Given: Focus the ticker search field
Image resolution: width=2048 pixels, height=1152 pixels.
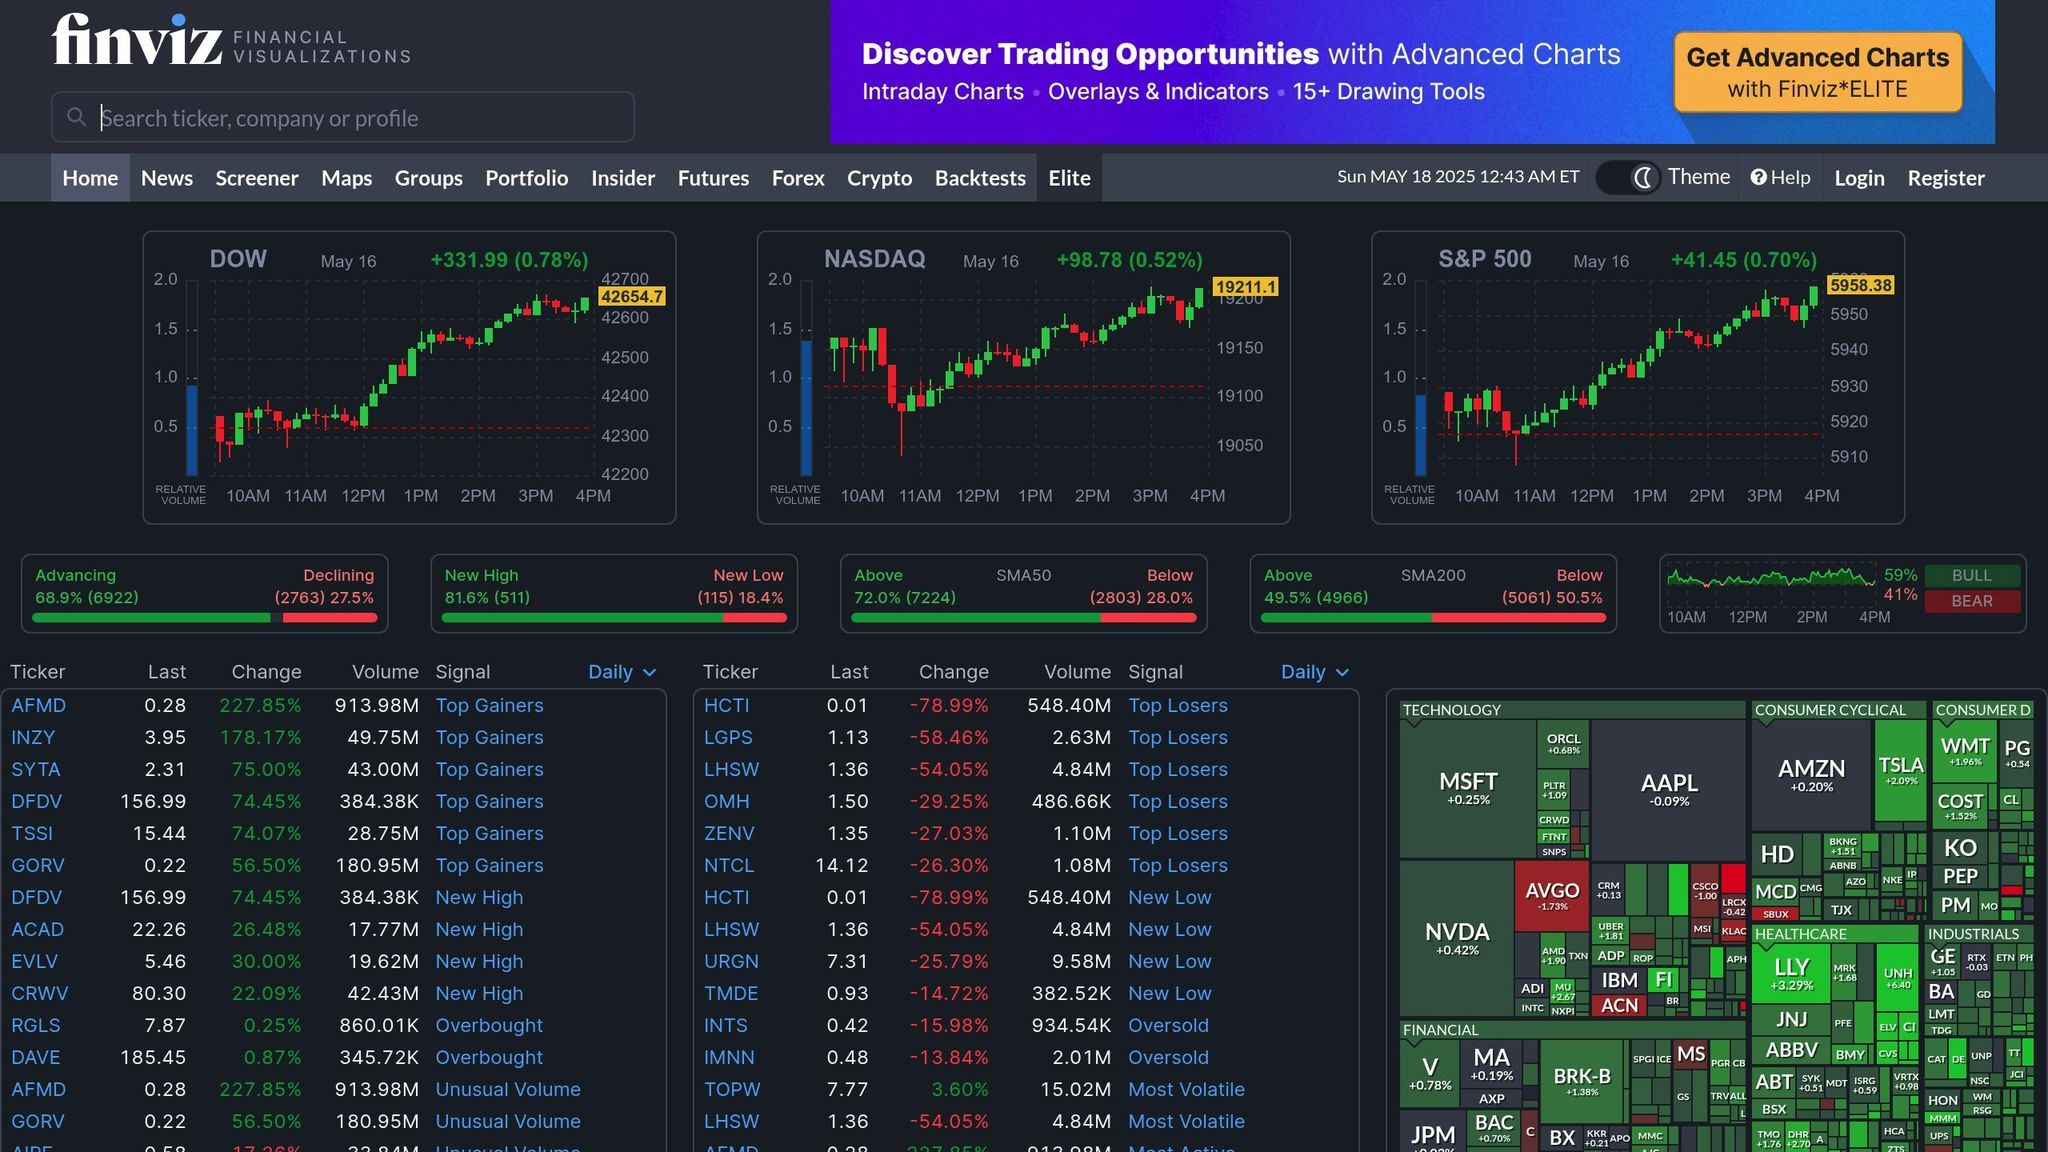Looking at the screenshot, I should coord(343,117).
